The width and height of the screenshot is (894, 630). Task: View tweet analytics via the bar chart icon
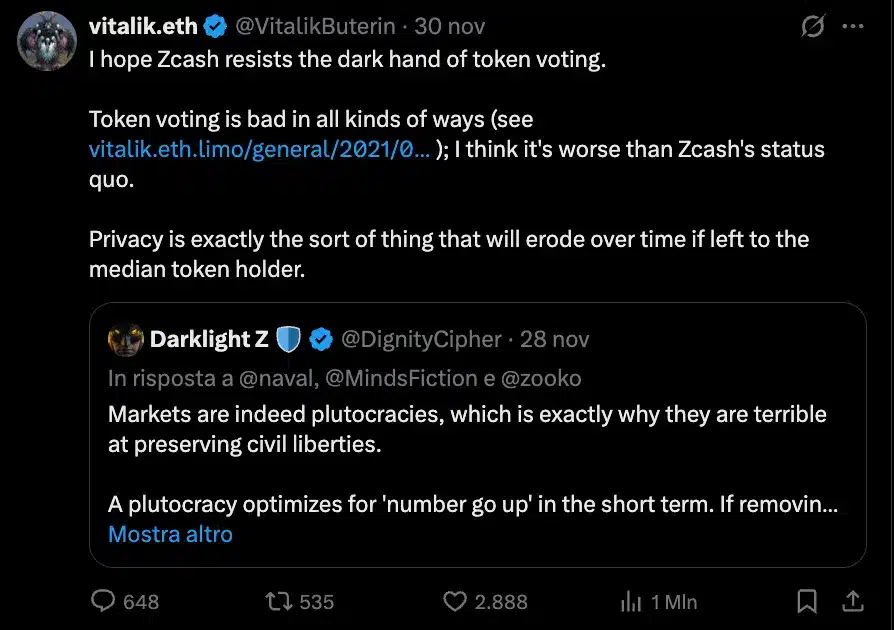tap(632, 601)
